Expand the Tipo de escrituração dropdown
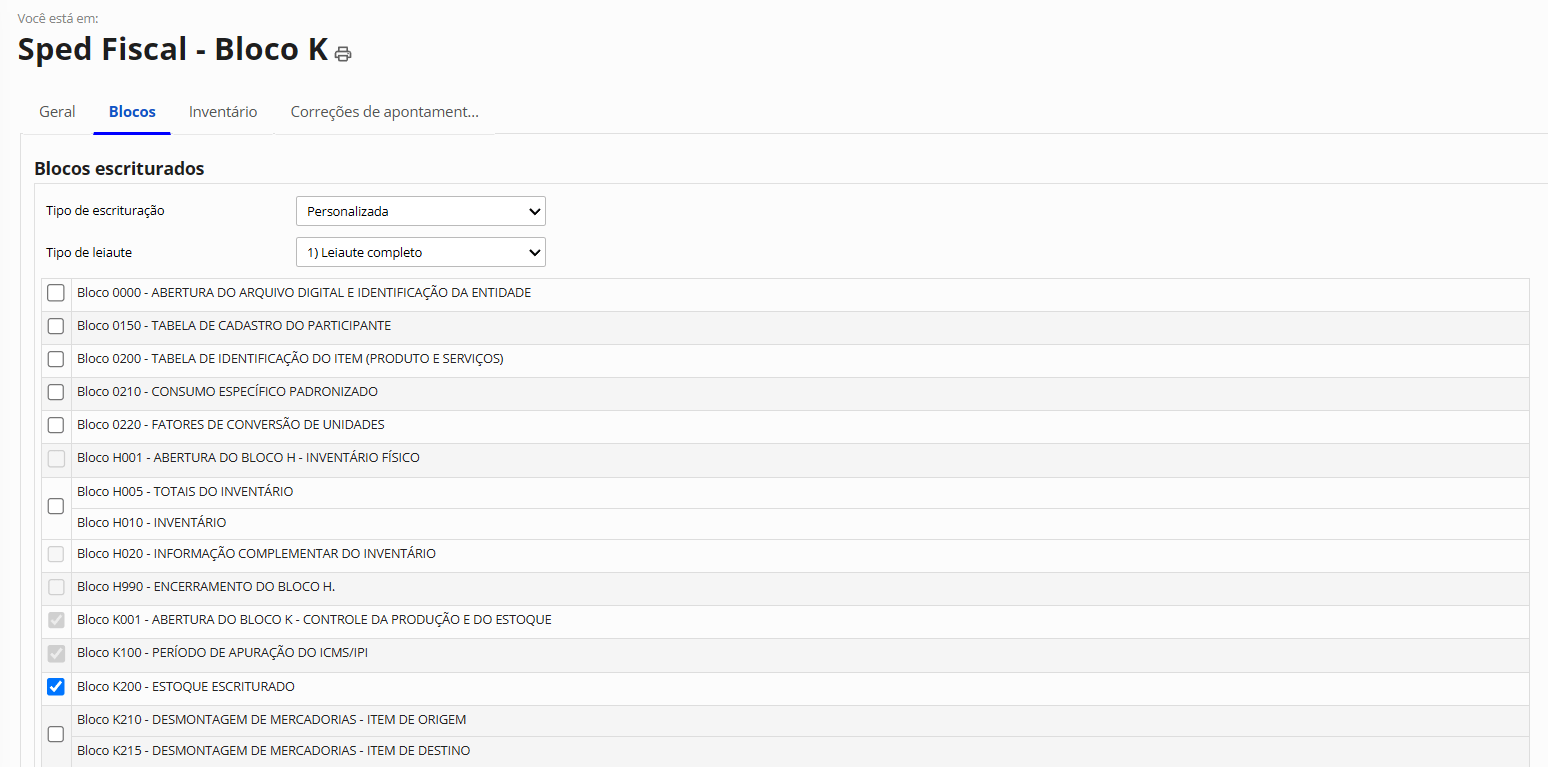Viewport: 1548px width, 767px height. click(420, 211)
